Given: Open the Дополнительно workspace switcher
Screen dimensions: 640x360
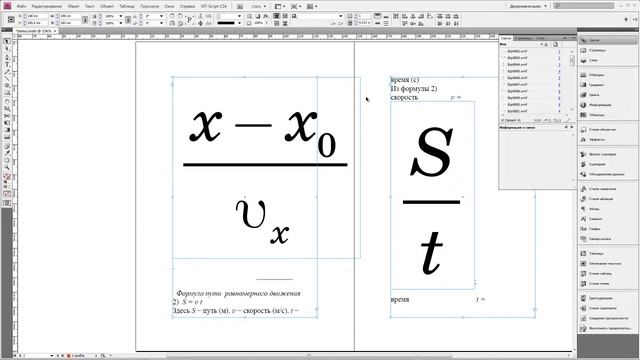Looking at the screenshot, I should [x=528, y=6].
